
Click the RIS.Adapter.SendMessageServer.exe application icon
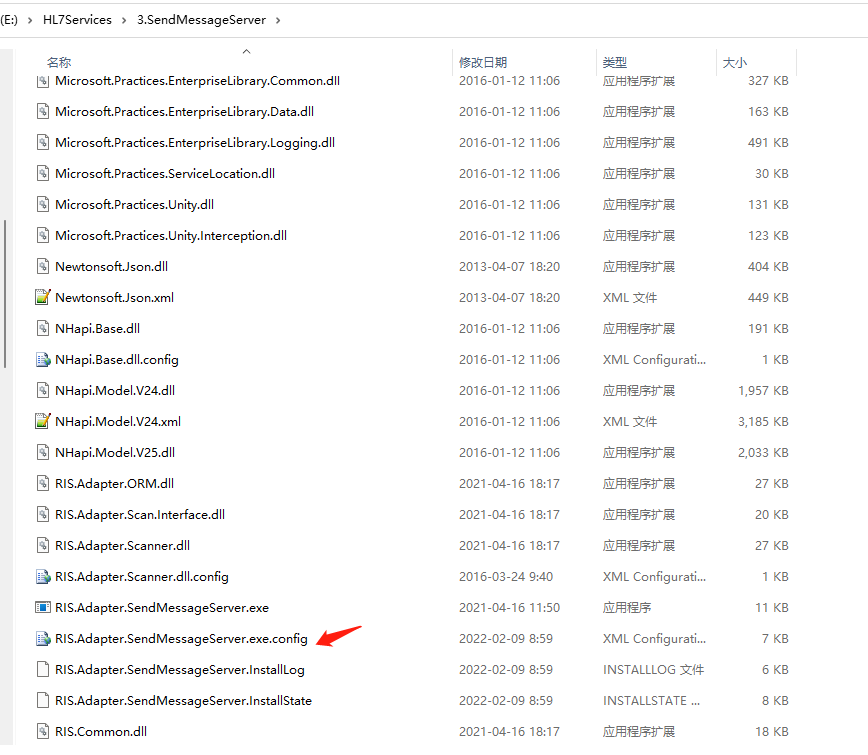[43, 607]
